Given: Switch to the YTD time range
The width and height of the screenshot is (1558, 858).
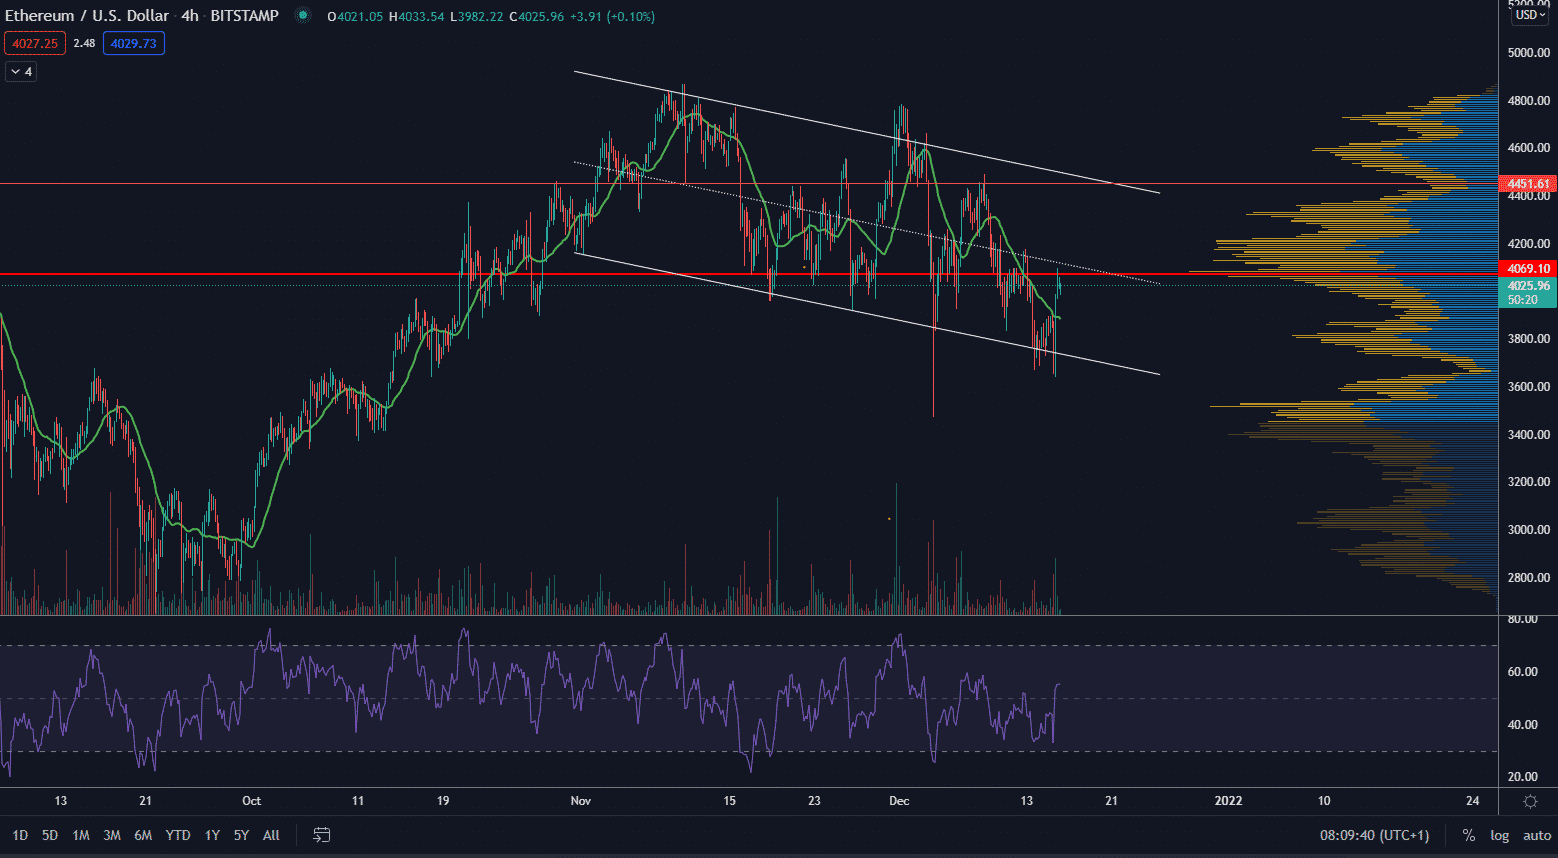Looking at the screenshot, I should 178,835.
